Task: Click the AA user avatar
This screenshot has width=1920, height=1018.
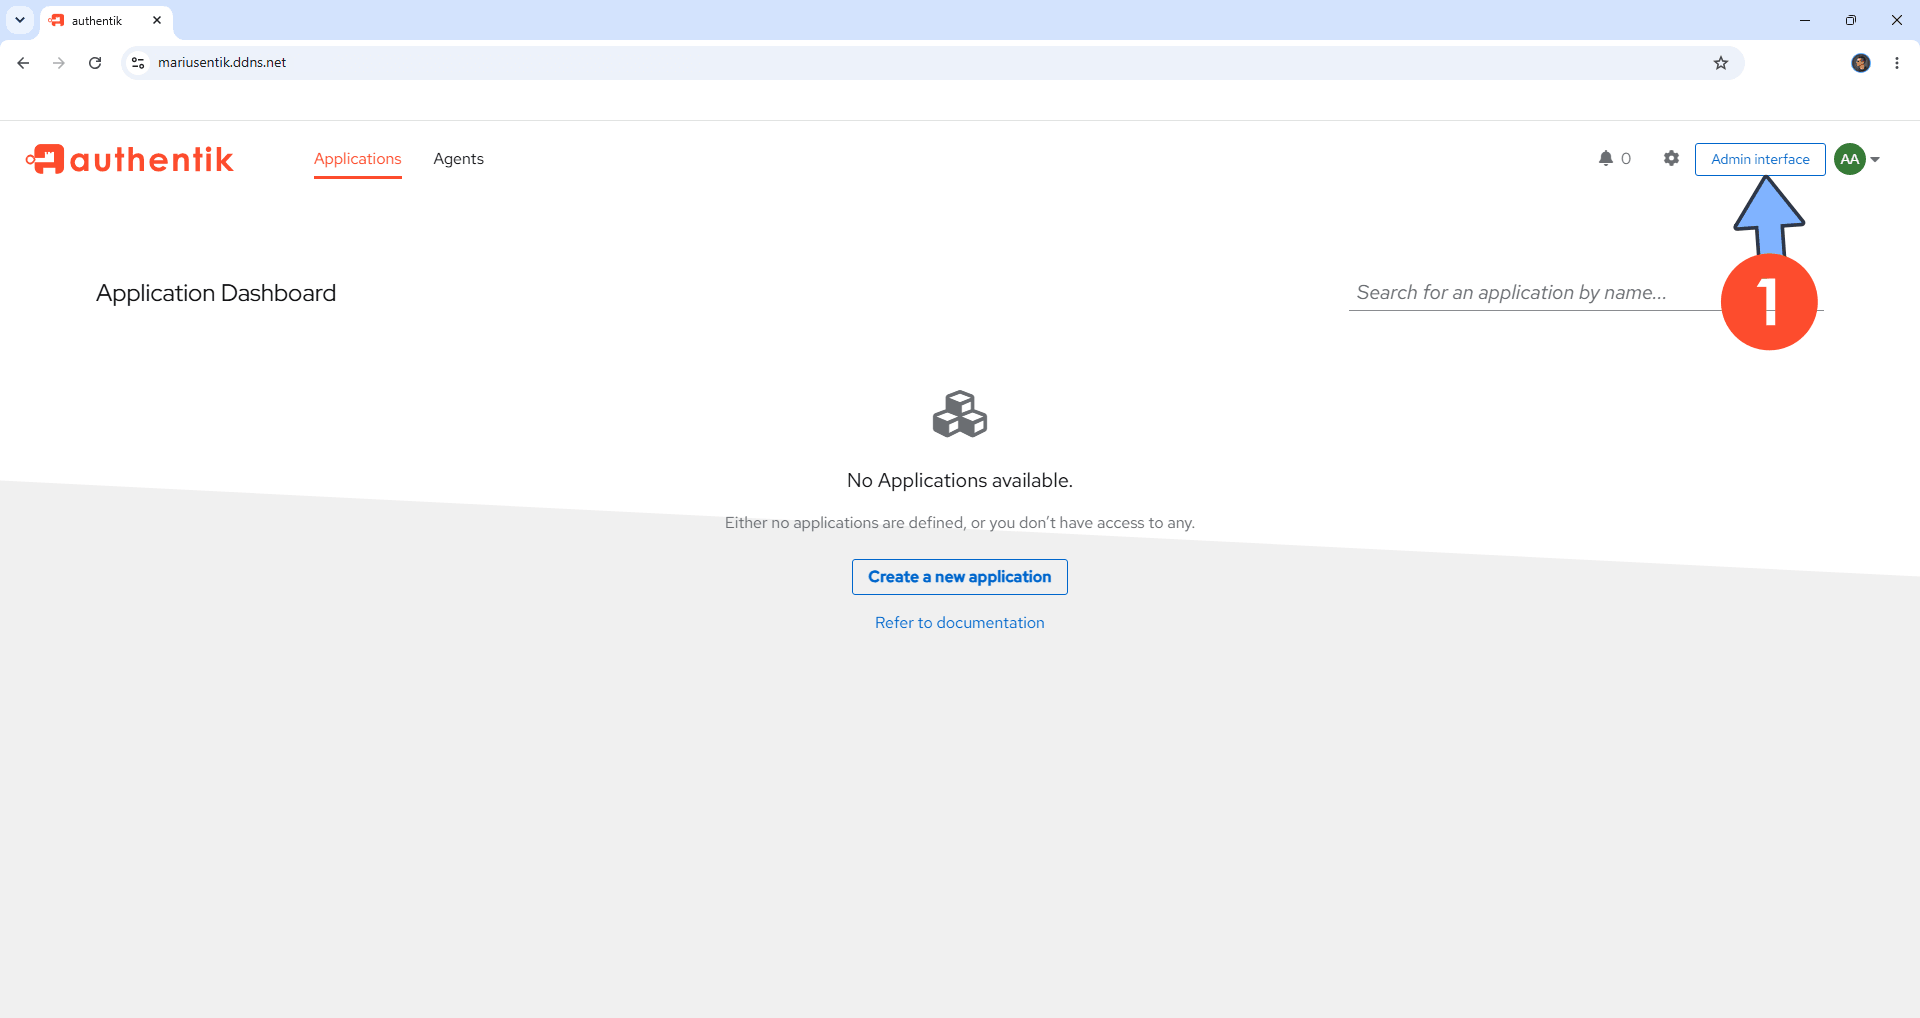Action: click(x=1849, y=159)
